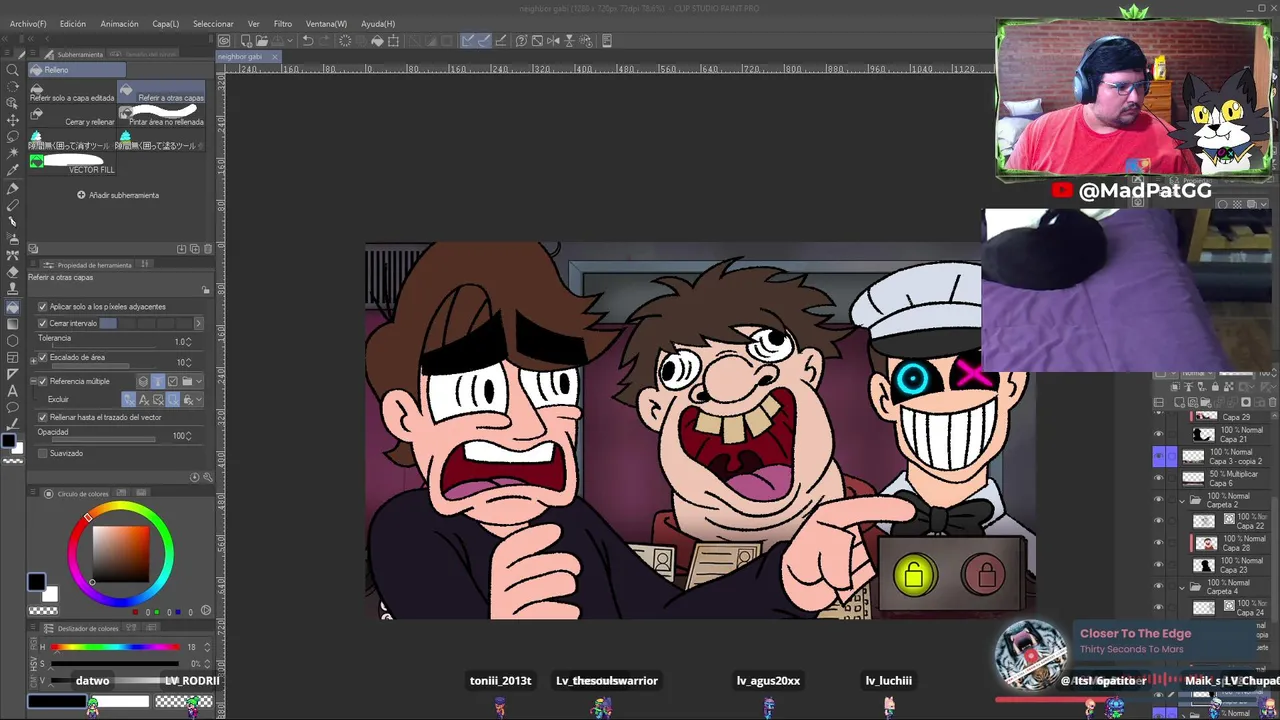Select the Lasso selection tool

pos(13,137)
